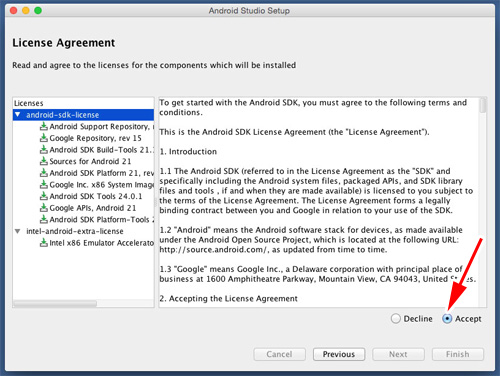Click the Finish button
Screen dimensions: 500x376
[458, 354]
